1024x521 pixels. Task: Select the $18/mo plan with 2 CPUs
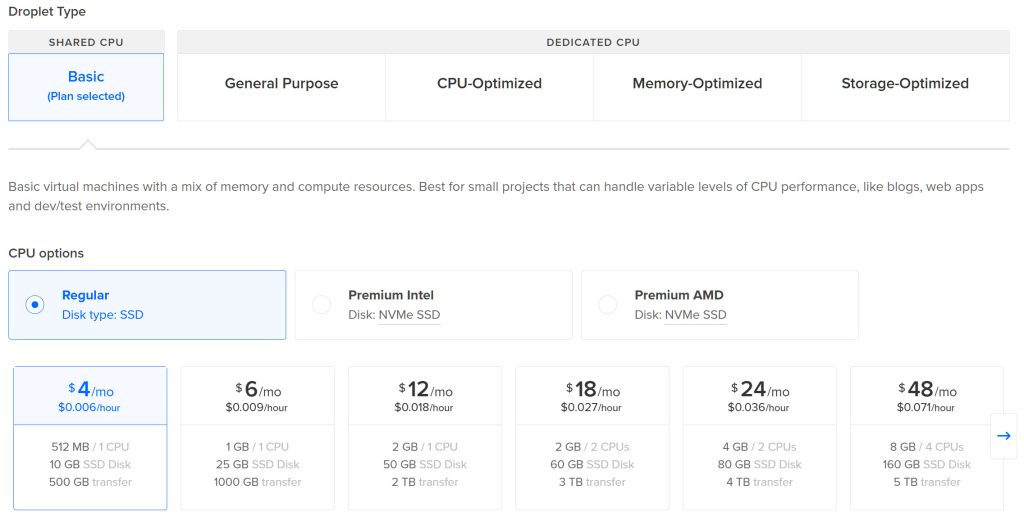coord(592,438)
